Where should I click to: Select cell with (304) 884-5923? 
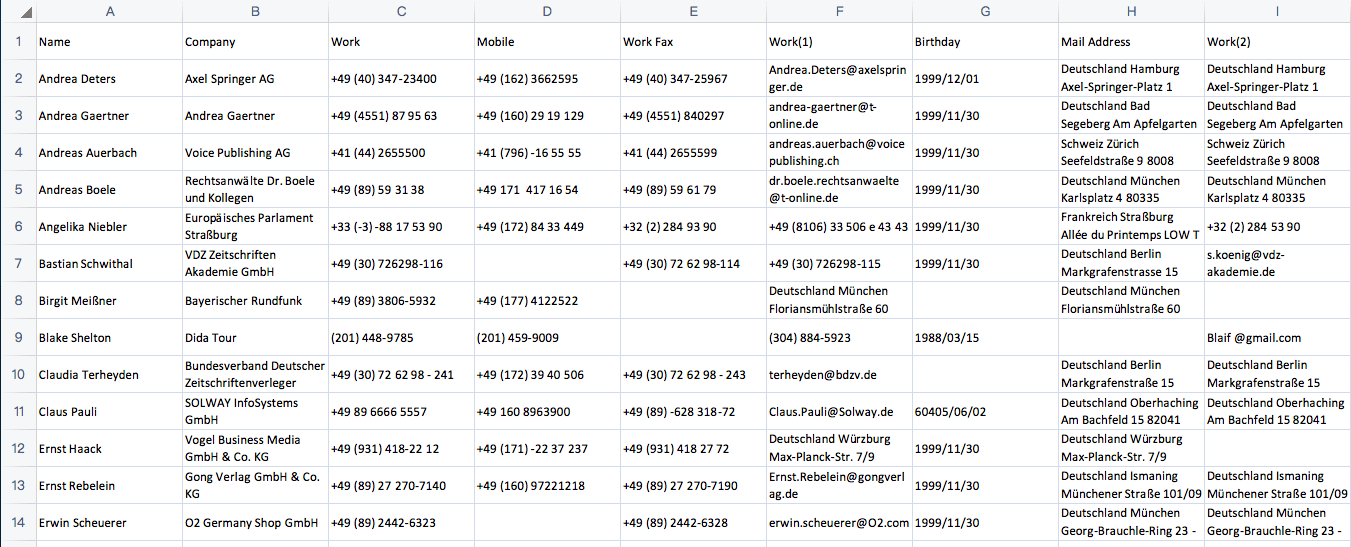839,338
